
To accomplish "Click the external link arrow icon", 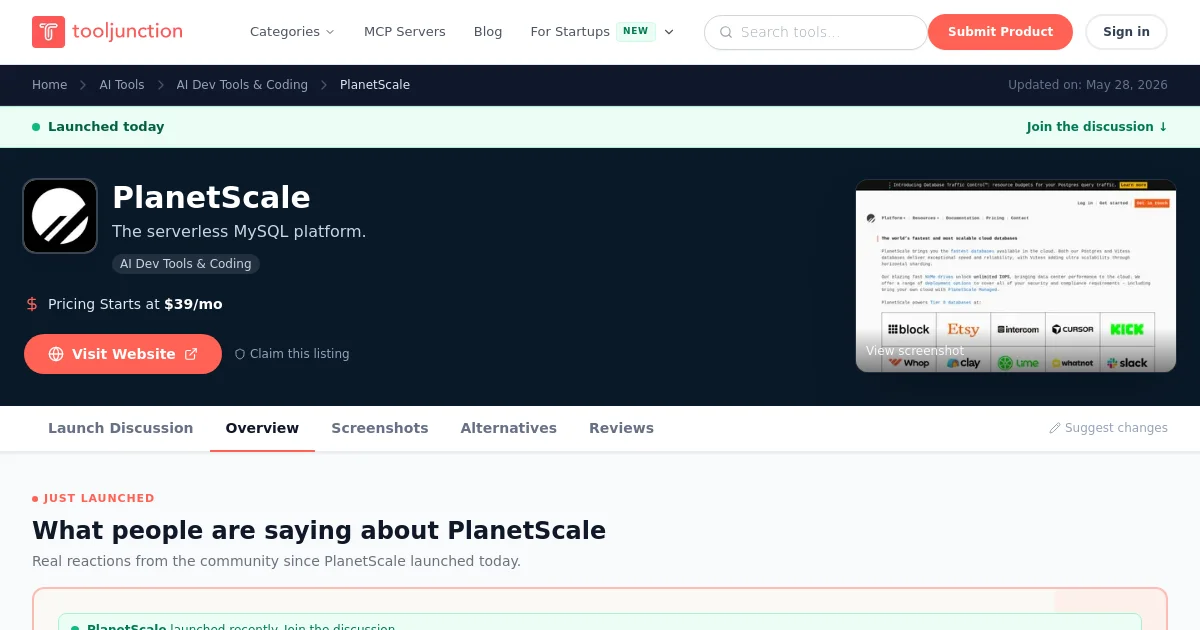I will pyautogui.click(x=191, y=354).
